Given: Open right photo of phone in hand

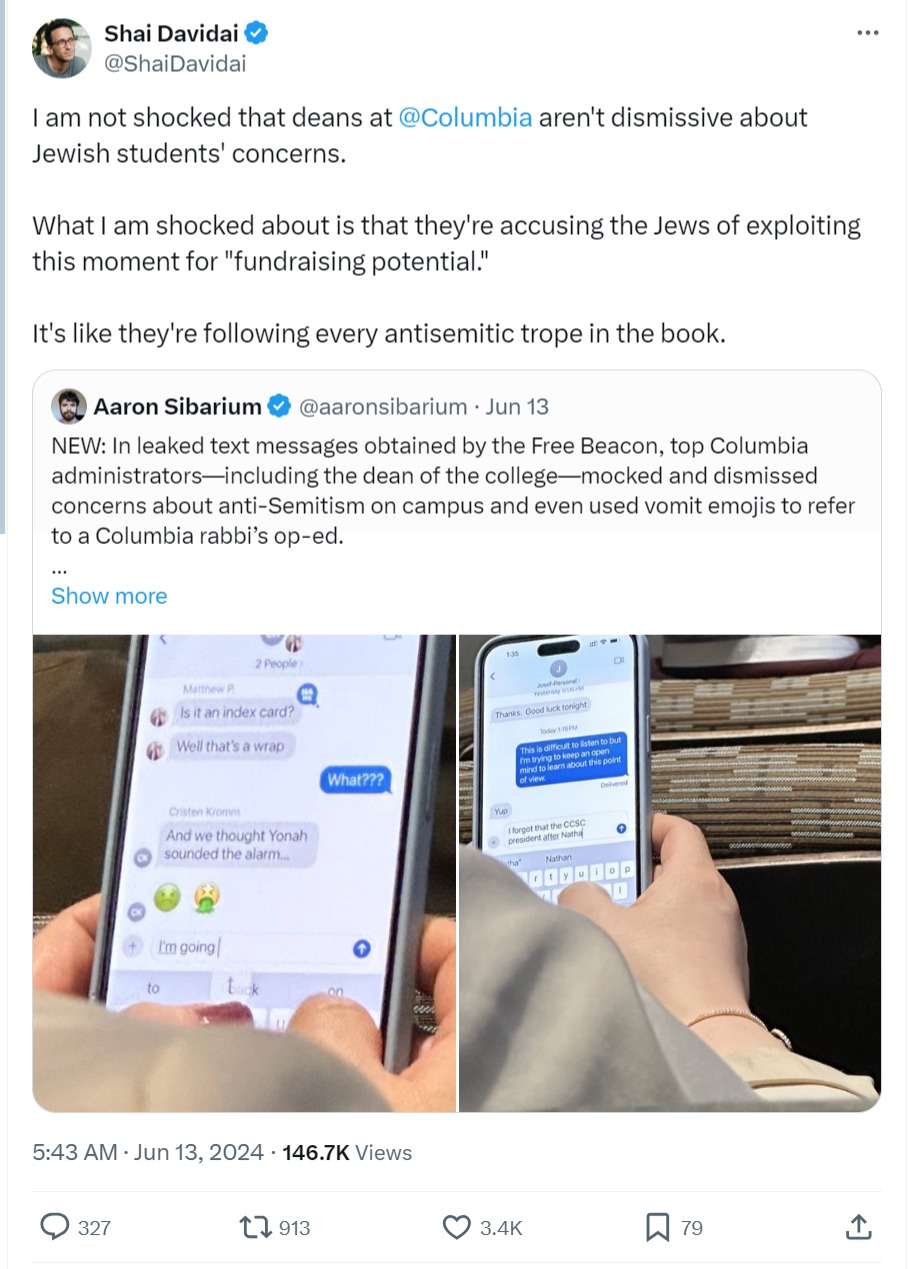Looking at the screenshot, I should [x=670, y=873].
